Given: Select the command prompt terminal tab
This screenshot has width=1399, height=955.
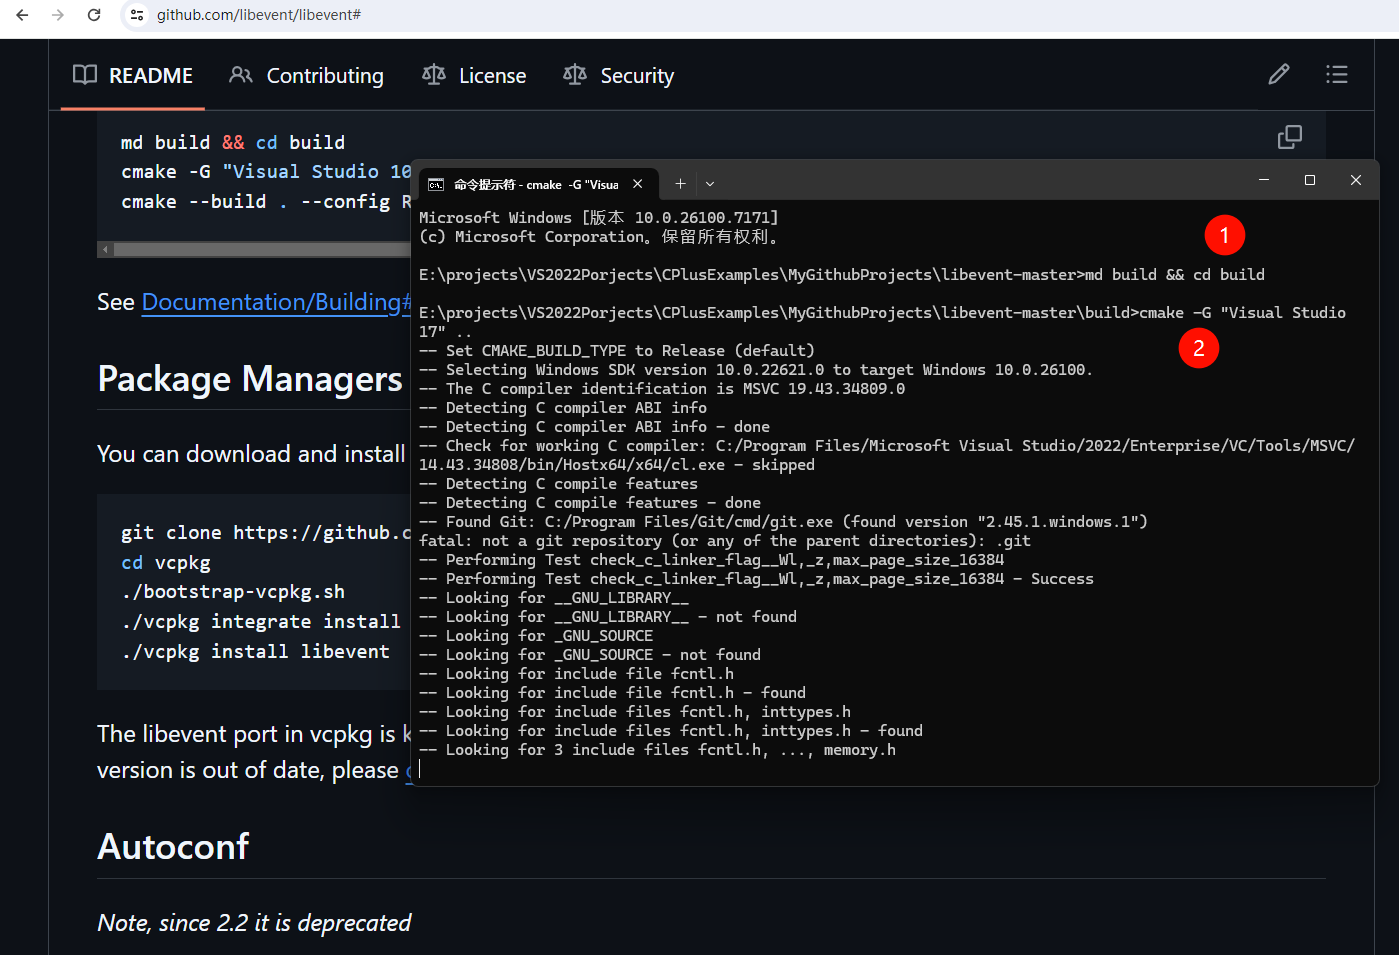Looking at the screenshot, I should coord(536,184).
